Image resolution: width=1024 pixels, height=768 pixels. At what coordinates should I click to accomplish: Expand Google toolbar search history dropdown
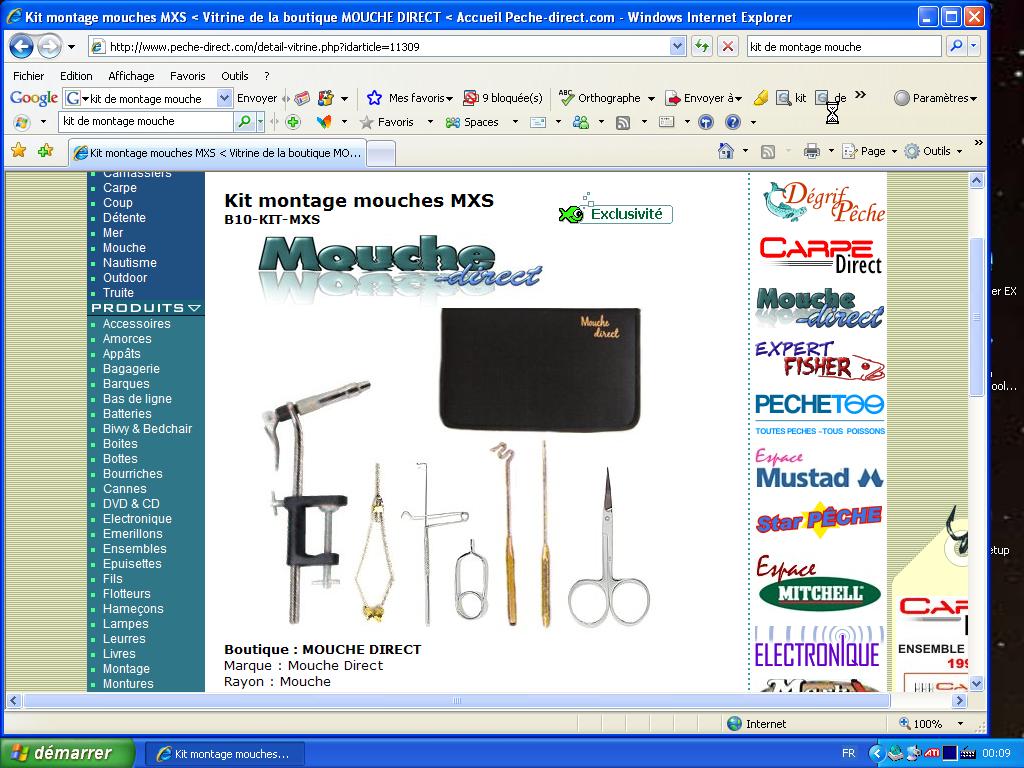(224, 99)
